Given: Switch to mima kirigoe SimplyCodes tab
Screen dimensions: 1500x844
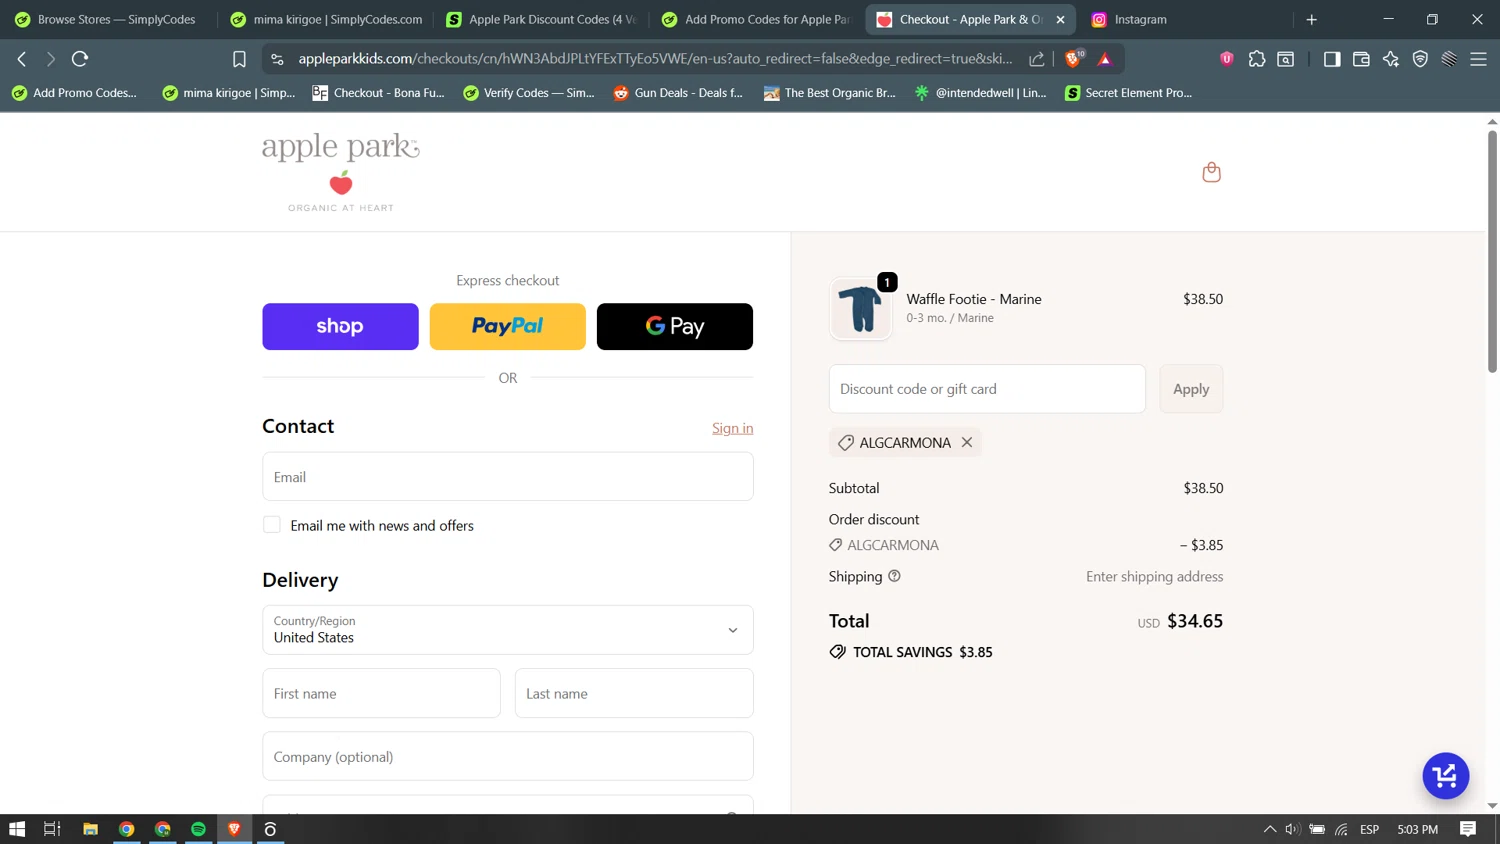Looking at the screenshot, I should [326, 19].
